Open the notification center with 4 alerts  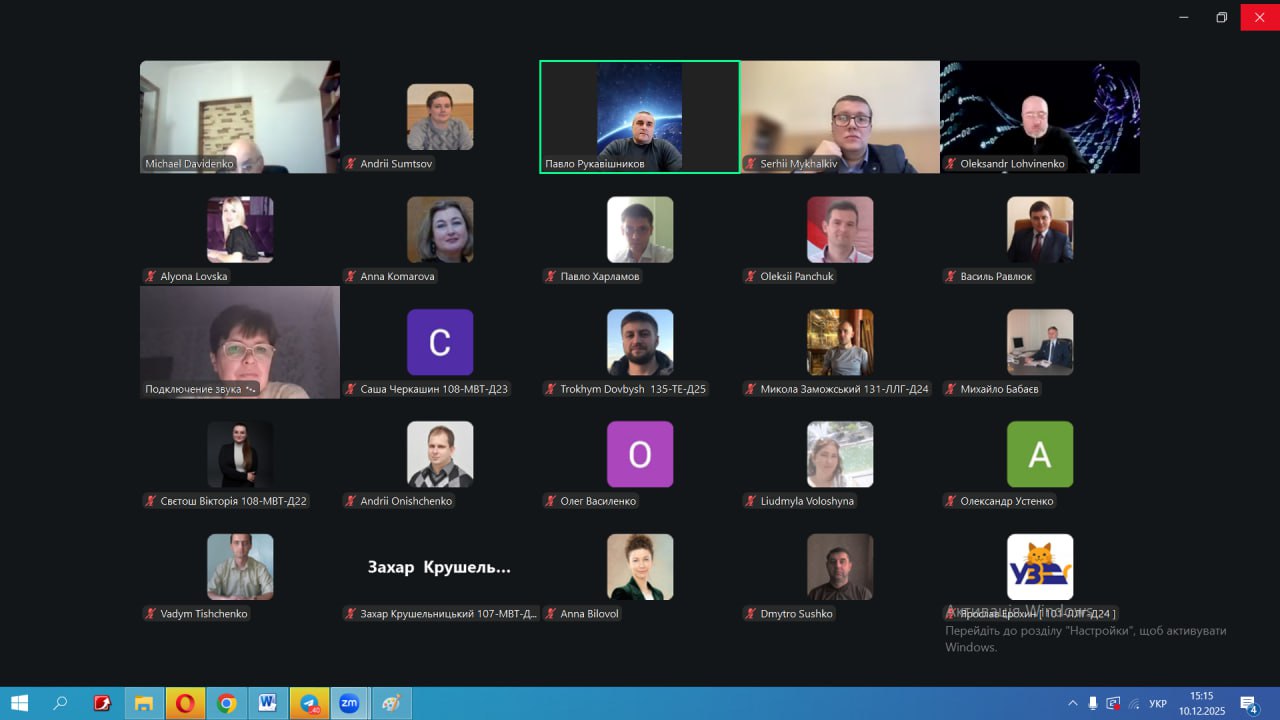[x=1248, y=703]
